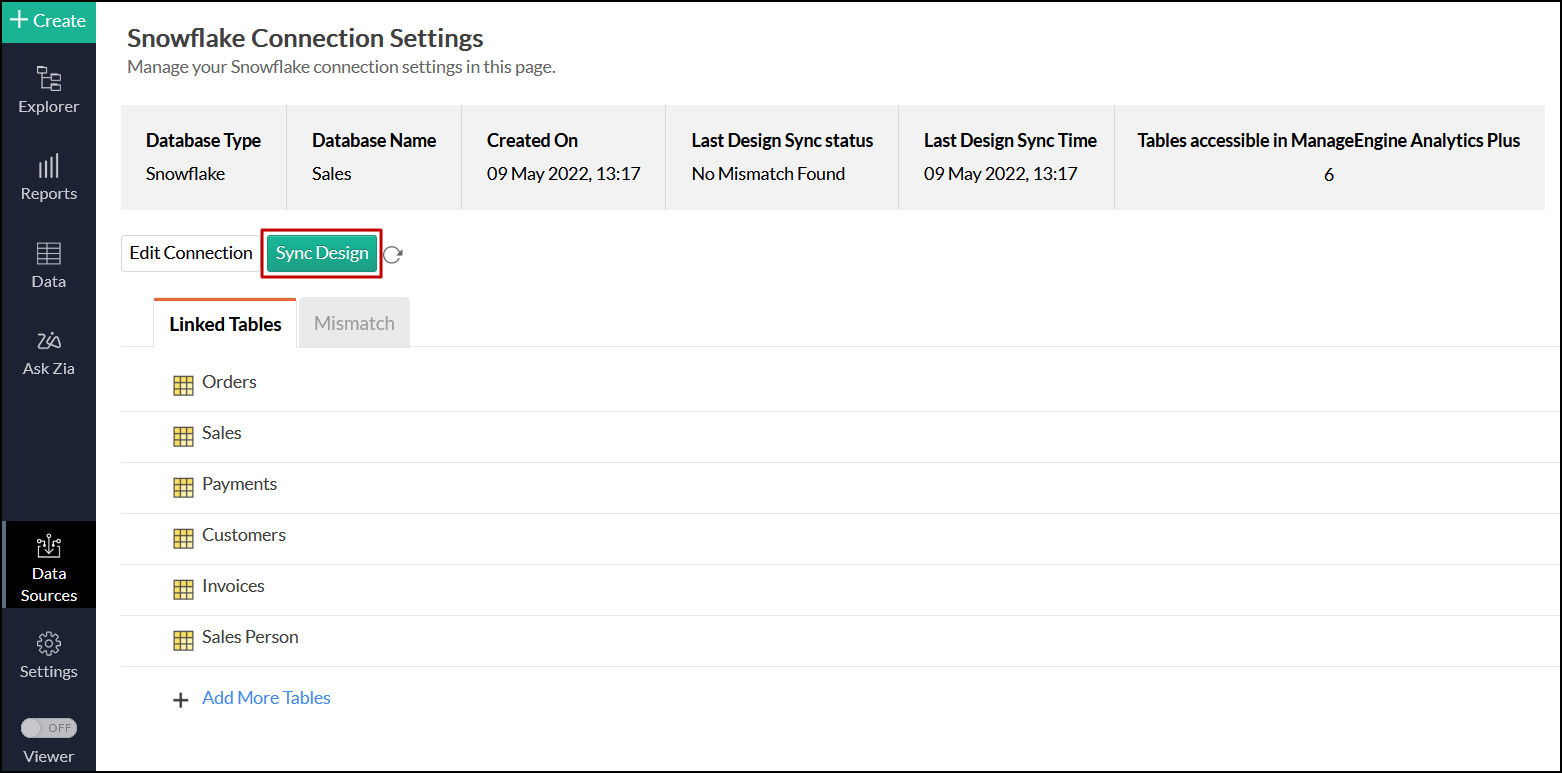
Task: Toggle the Viewer mode switch on
Action: [x=48, y=728]
